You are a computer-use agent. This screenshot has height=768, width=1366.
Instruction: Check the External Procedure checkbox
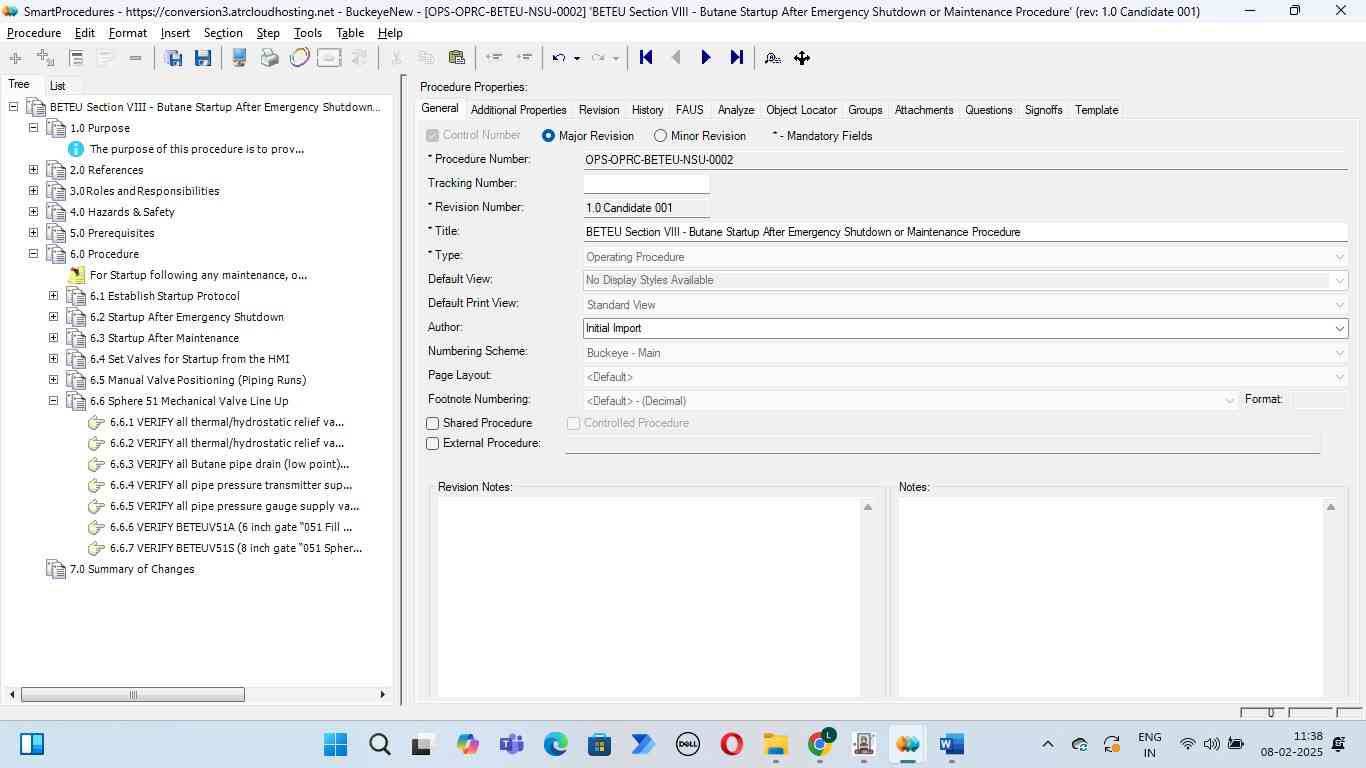point(433,444)
